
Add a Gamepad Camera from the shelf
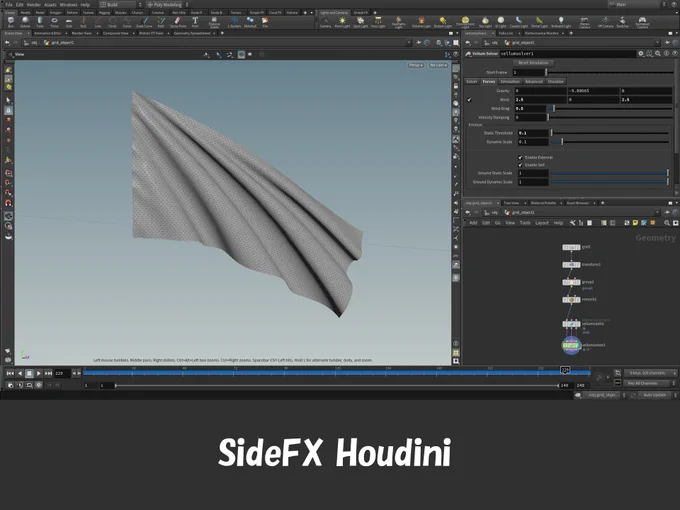[642, 22]
